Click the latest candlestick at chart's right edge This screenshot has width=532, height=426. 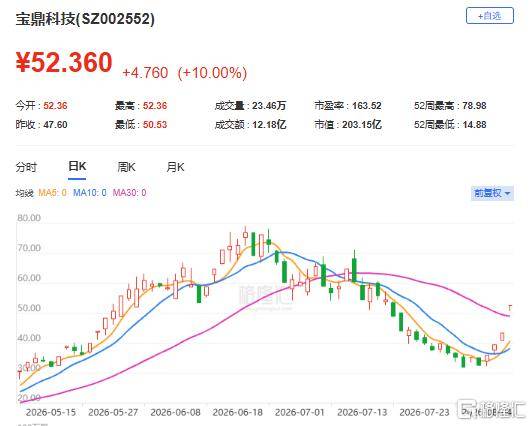(x=510, y=308)
